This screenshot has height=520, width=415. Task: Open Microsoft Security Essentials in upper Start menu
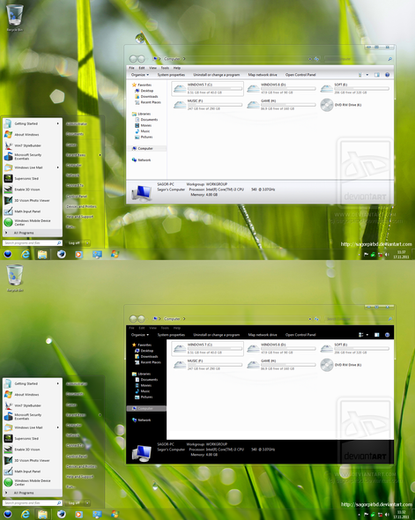click(x=32, y=157)
